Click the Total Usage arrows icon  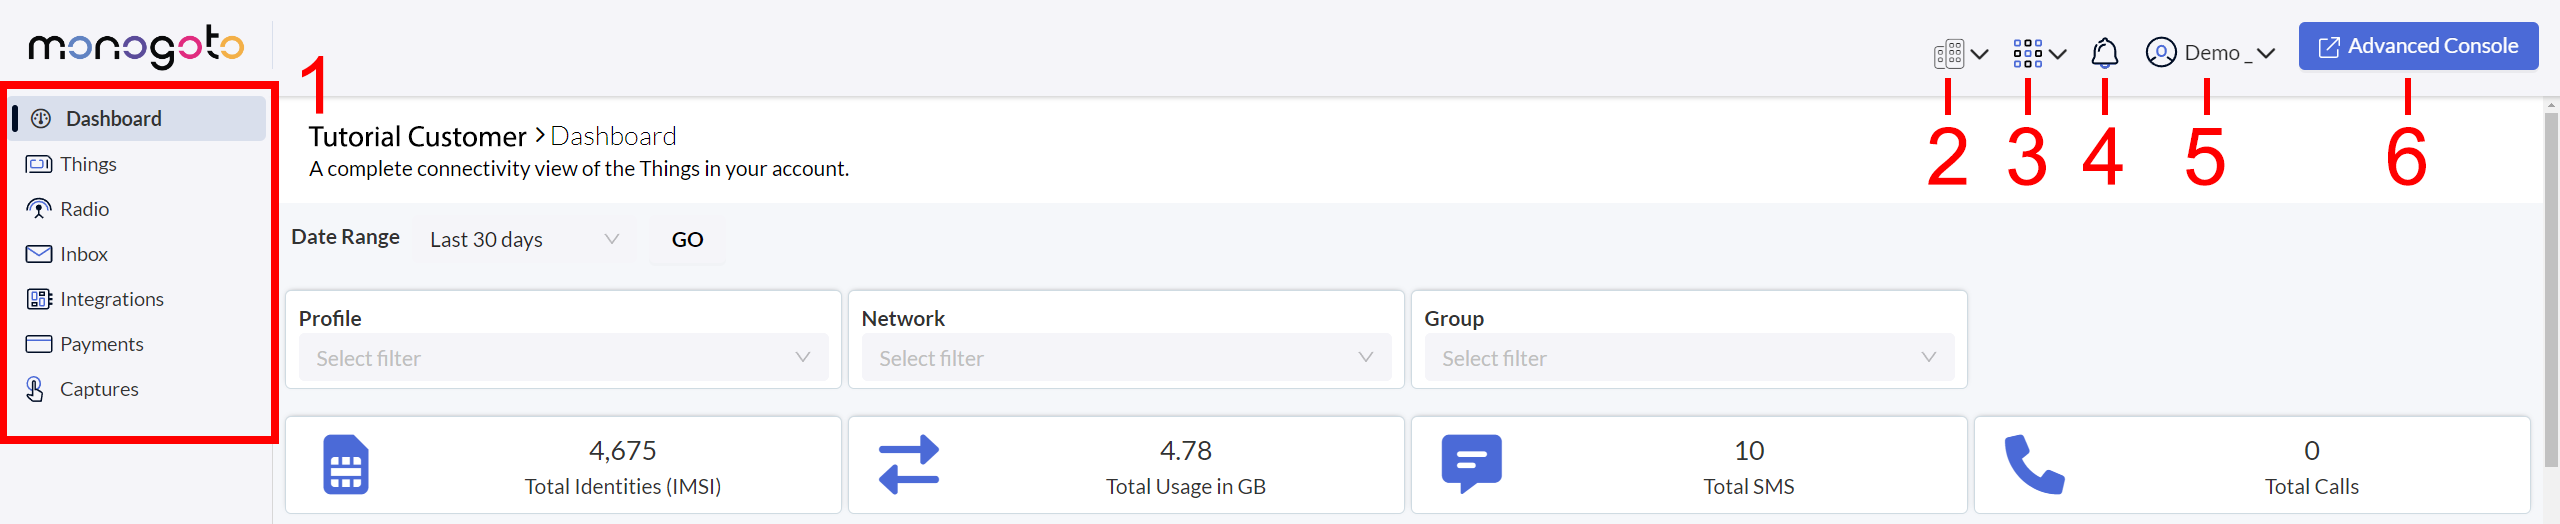[908, 465]
